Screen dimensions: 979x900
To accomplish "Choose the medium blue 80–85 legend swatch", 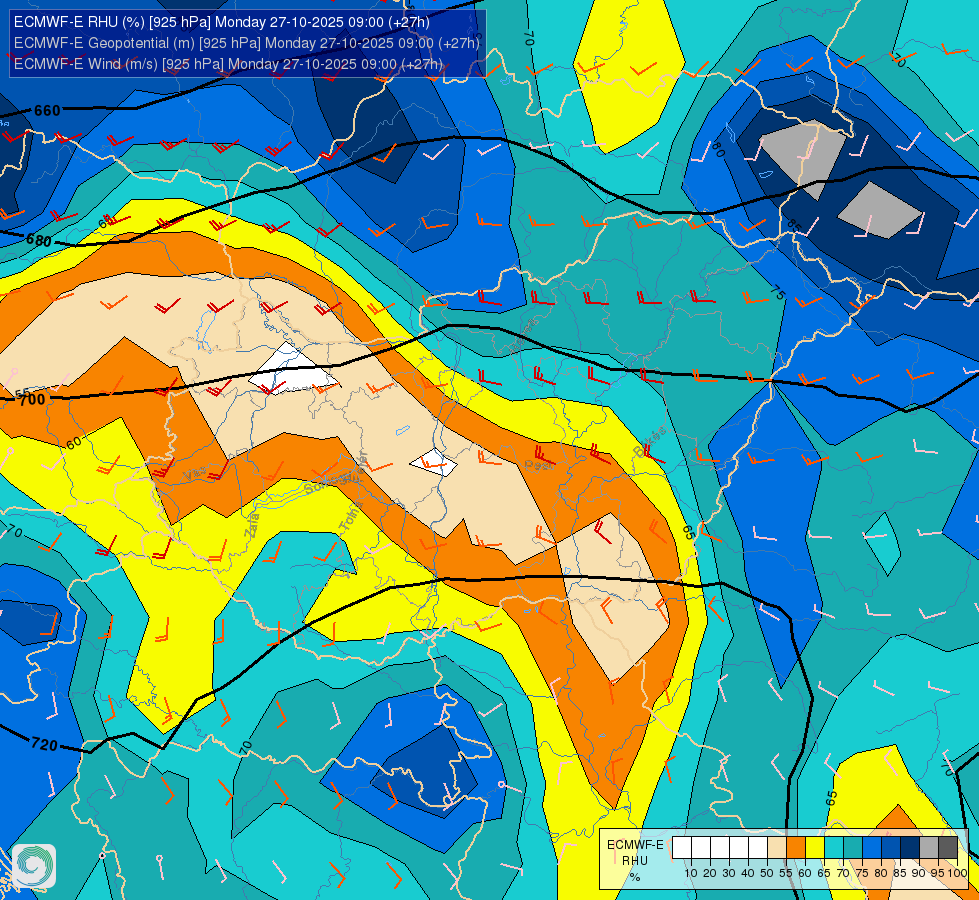I will tap(891, 848).
